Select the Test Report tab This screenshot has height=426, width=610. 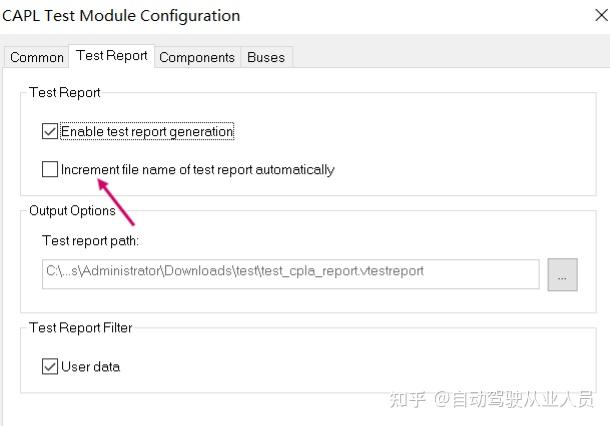pyautogui.click(x=112, y=56)
